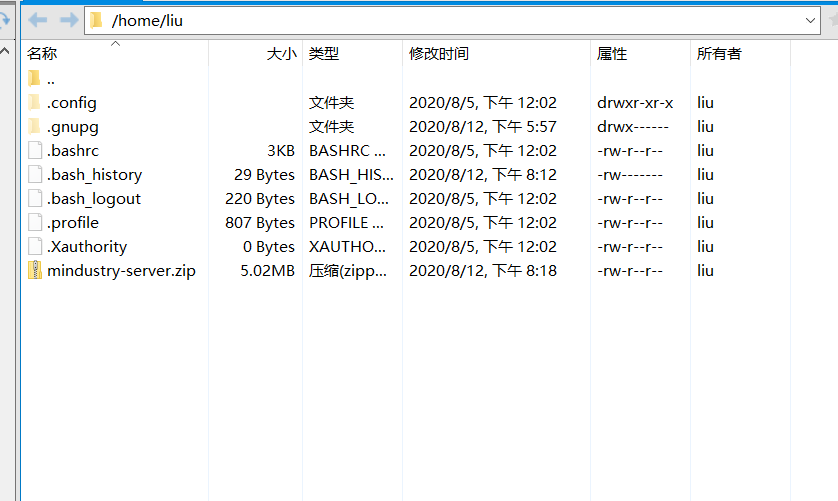838x501 pixels.
Task: Sort by 修改时间 column header
Action: click(438, 54)
